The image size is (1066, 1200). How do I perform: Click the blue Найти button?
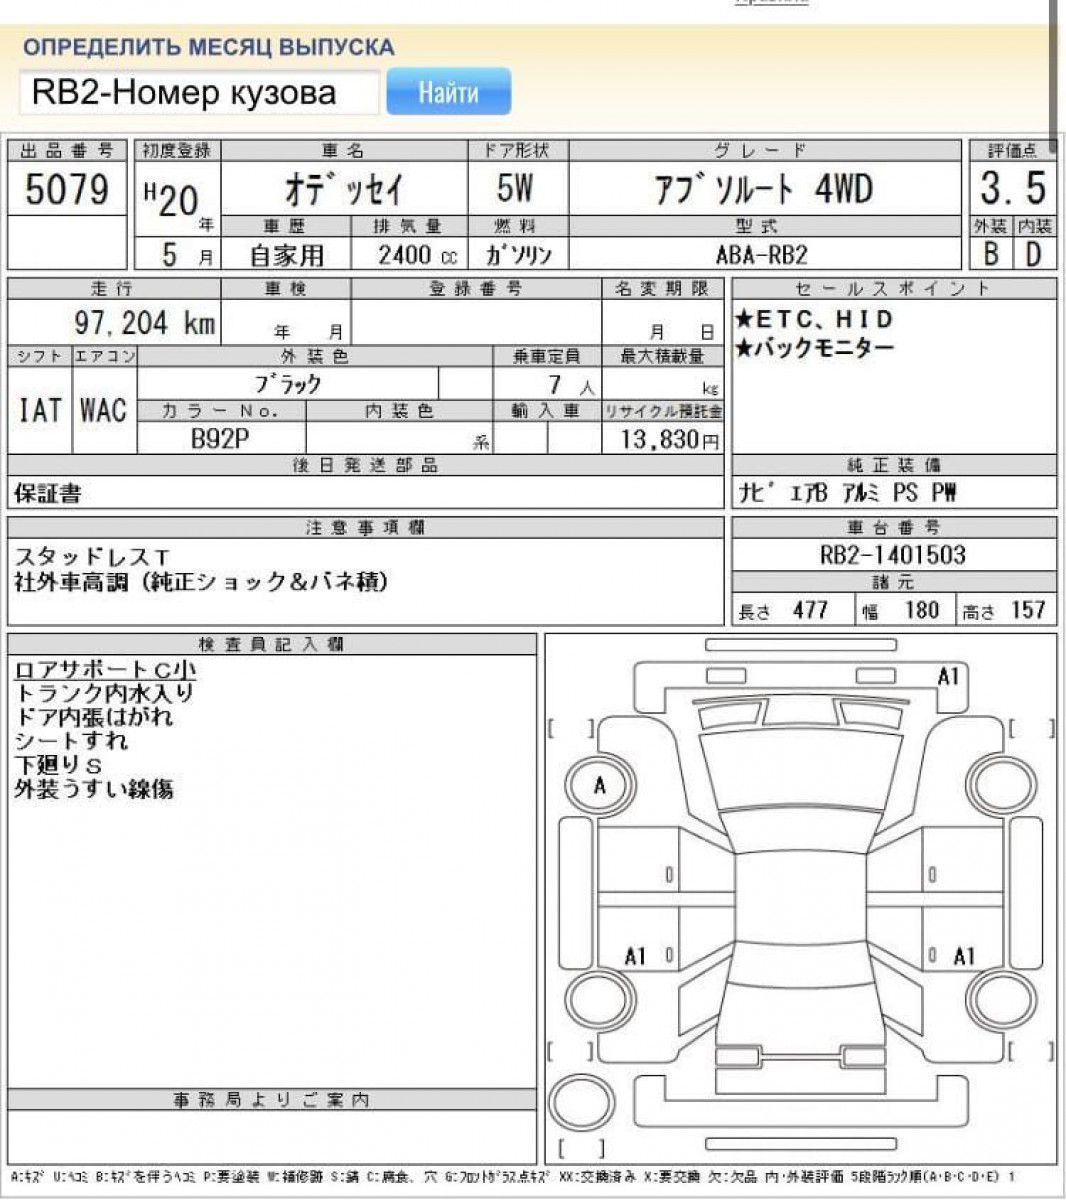point(448,92)
